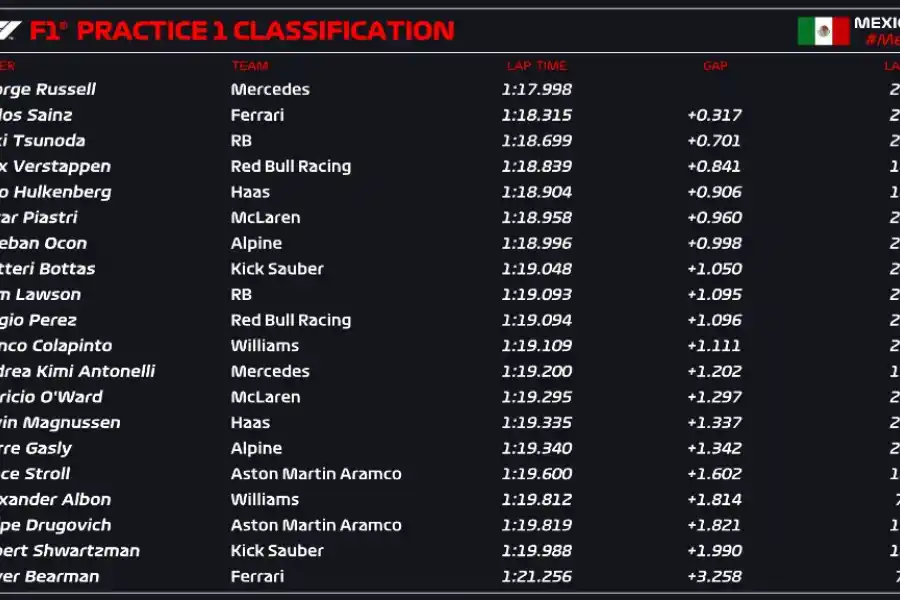The width and height of the screenshot is (900, 600).
Task: Click the Mexican flag icon
Action: click(x=823, y=31)
